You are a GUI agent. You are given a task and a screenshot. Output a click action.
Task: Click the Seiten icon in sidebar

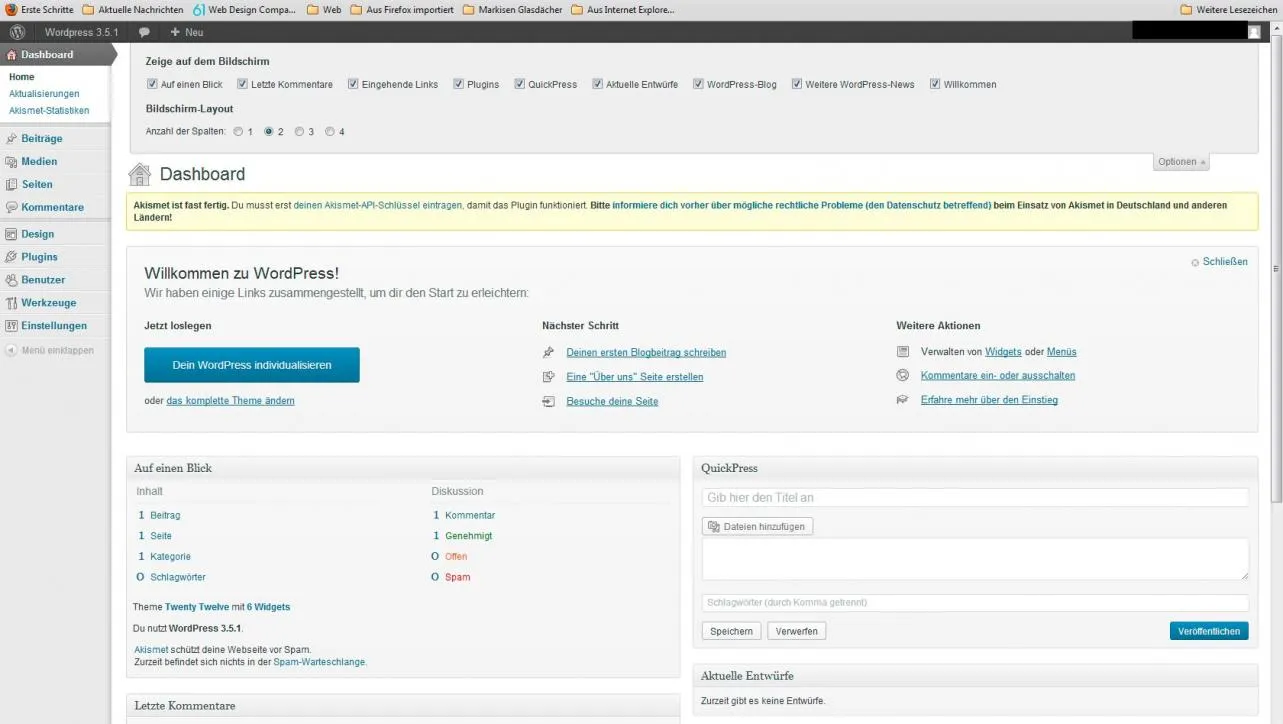pos(11,184)
